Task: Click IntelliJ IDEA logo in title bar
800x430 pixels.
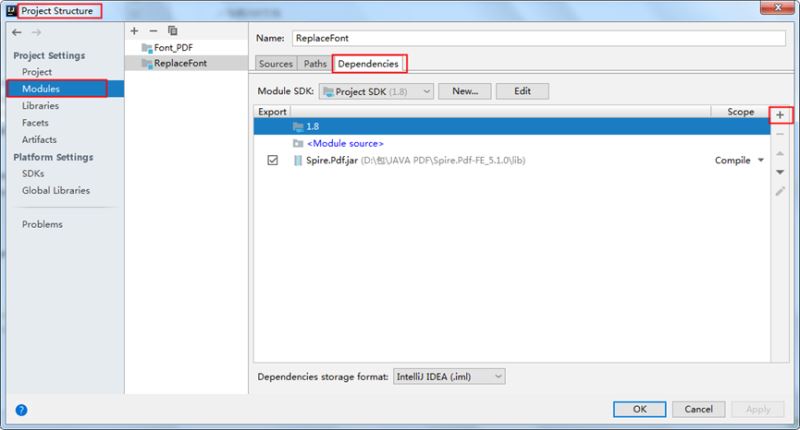Action: [11, 11]
